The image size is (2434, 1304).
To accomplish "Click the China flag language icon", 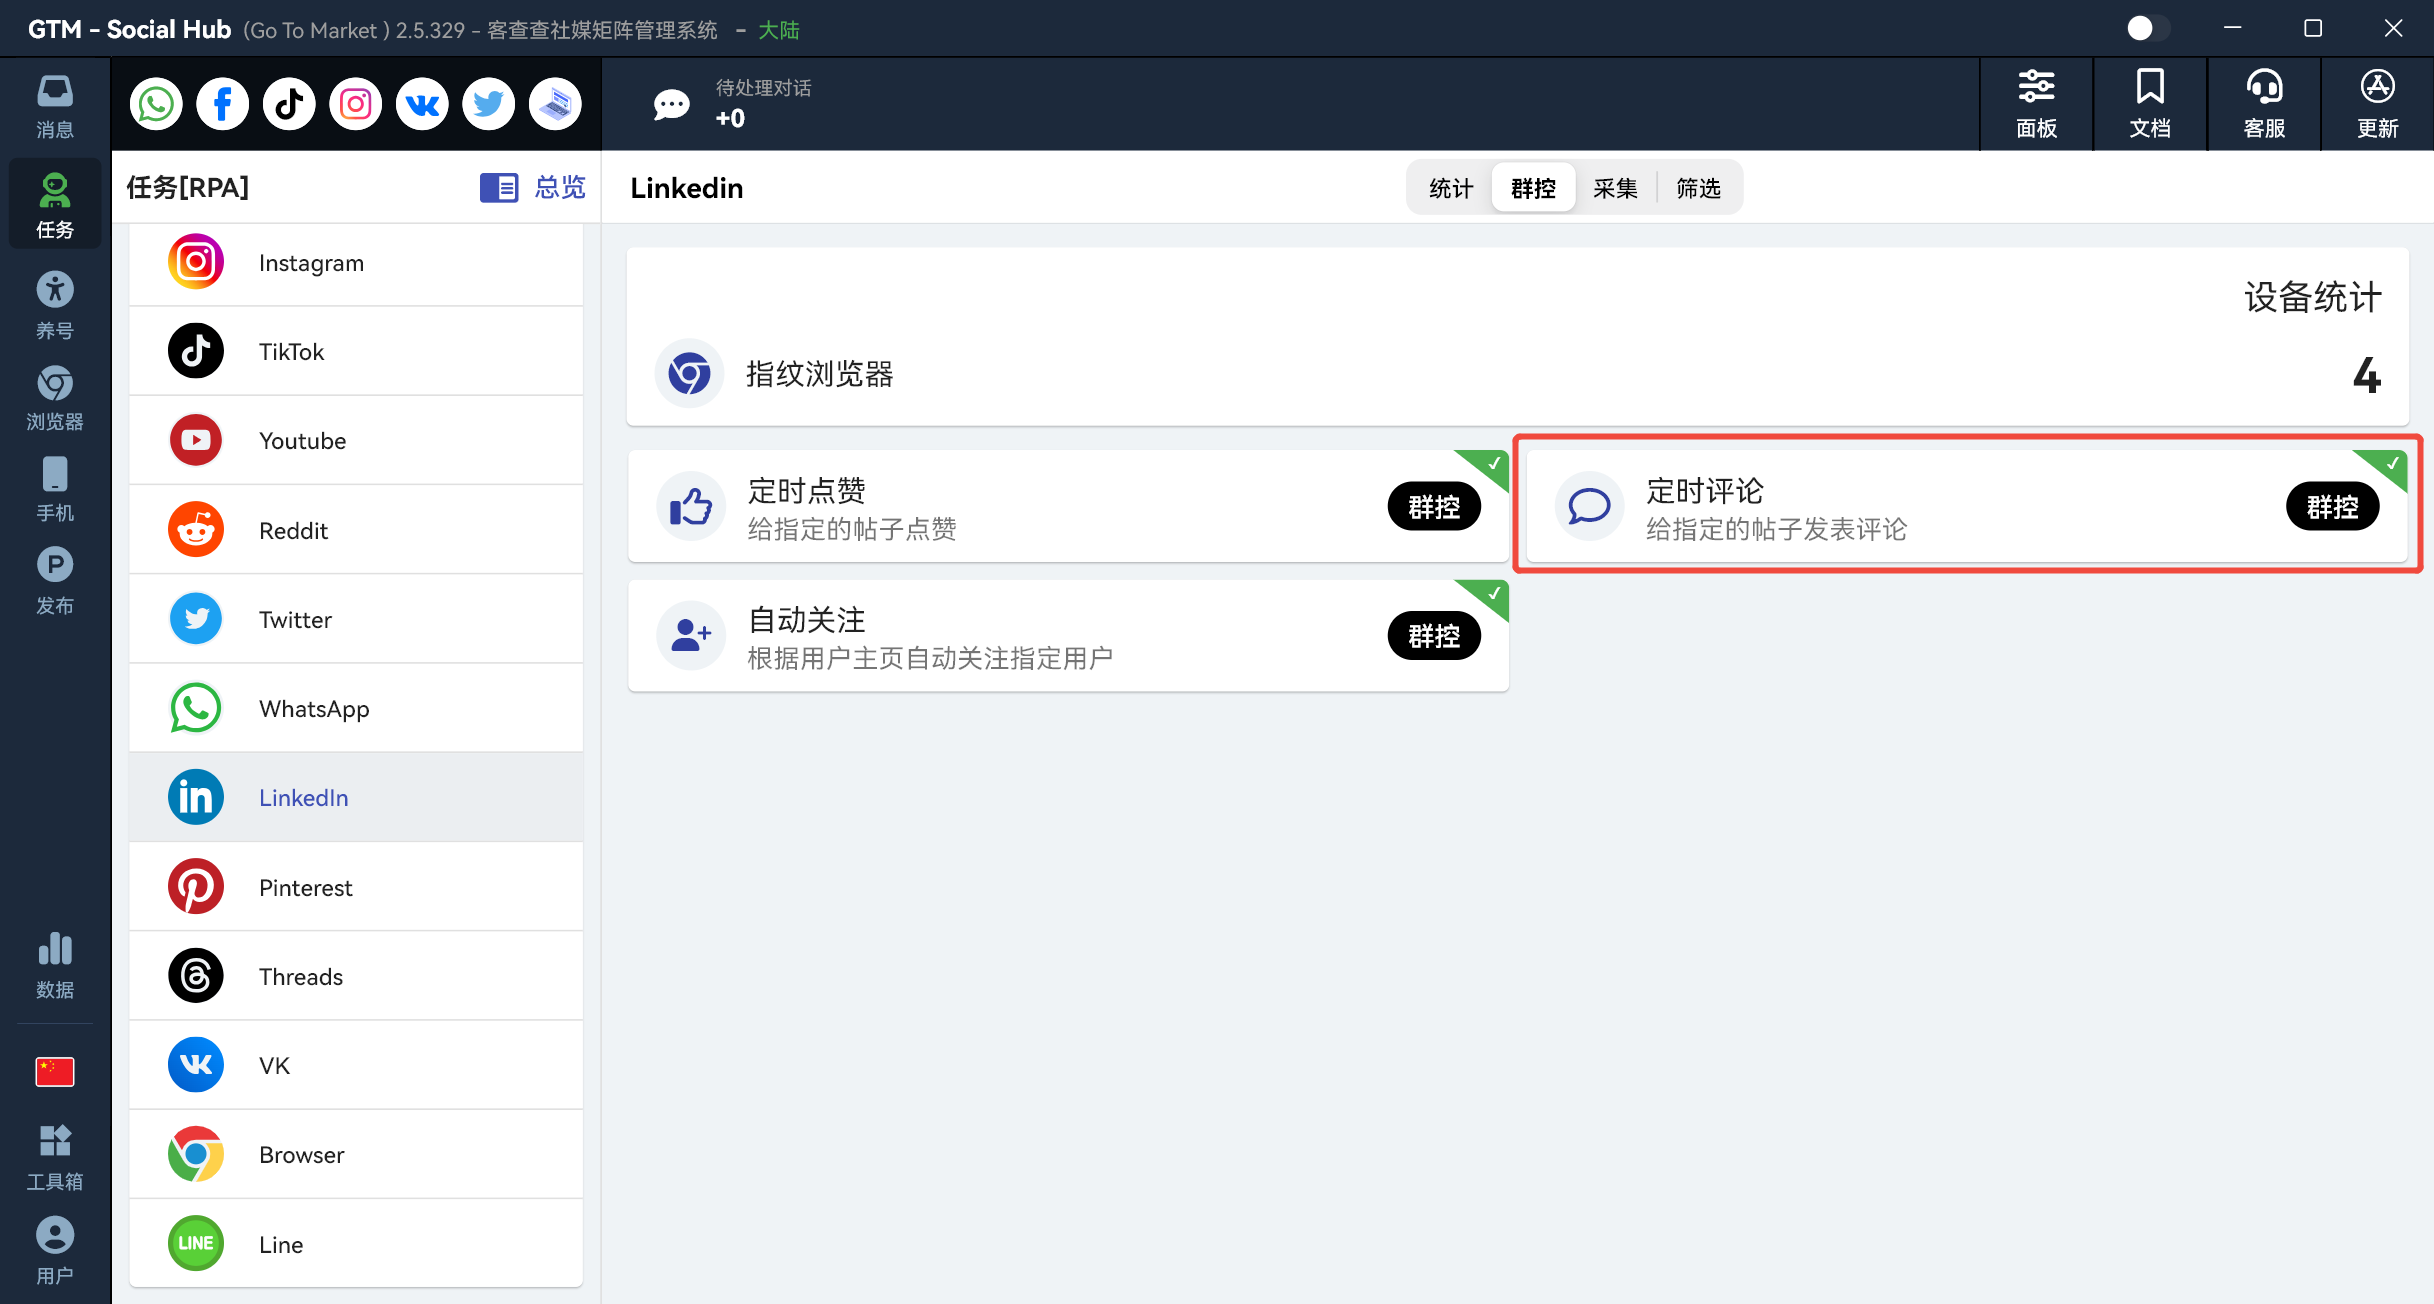I will 55,1072.
